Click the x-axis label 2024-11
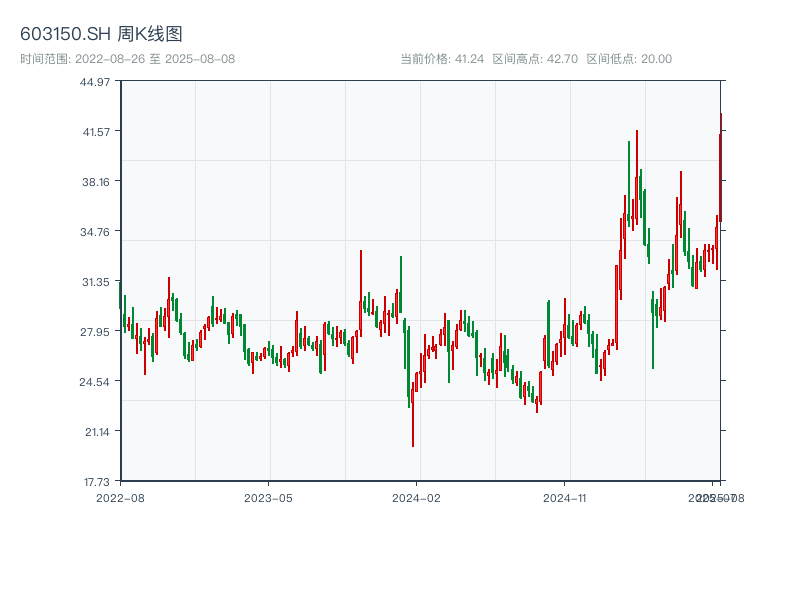The image size is (800, 600). pyautogui.click(x=564, y=498)
